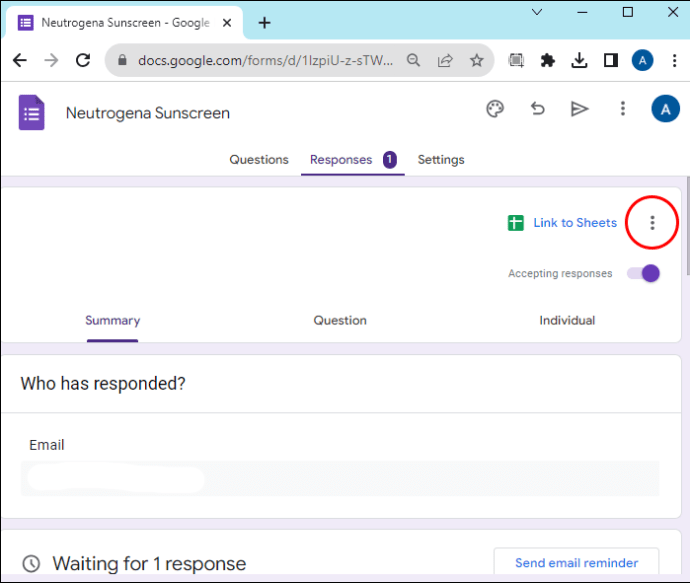Click the page vertical scrollbar
The image size is (690, 583).
point(687,226)
